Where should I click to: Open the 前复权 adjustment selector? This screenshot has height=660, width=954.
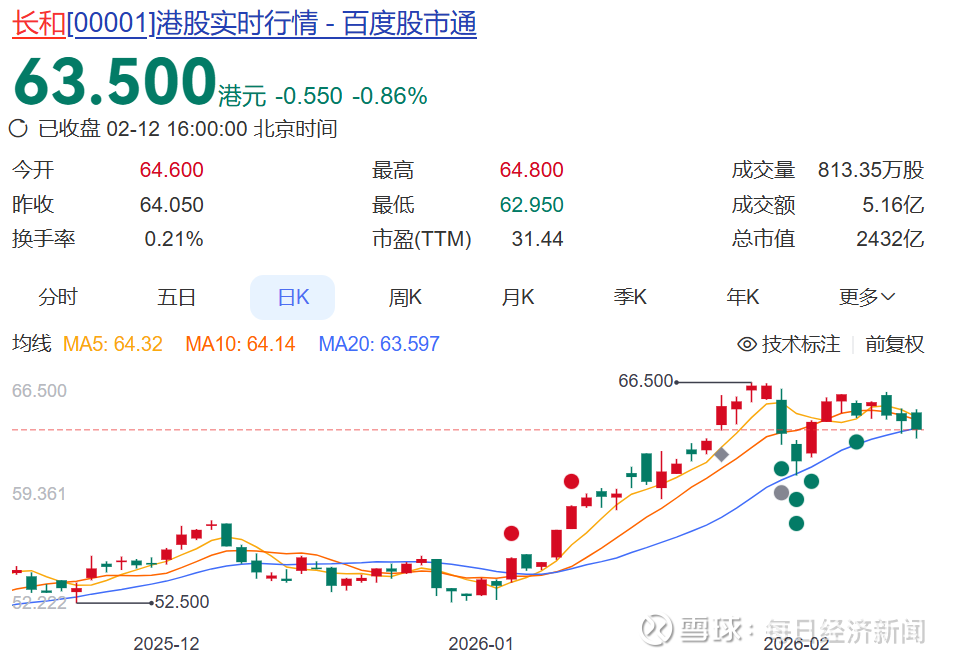[894, 344]
